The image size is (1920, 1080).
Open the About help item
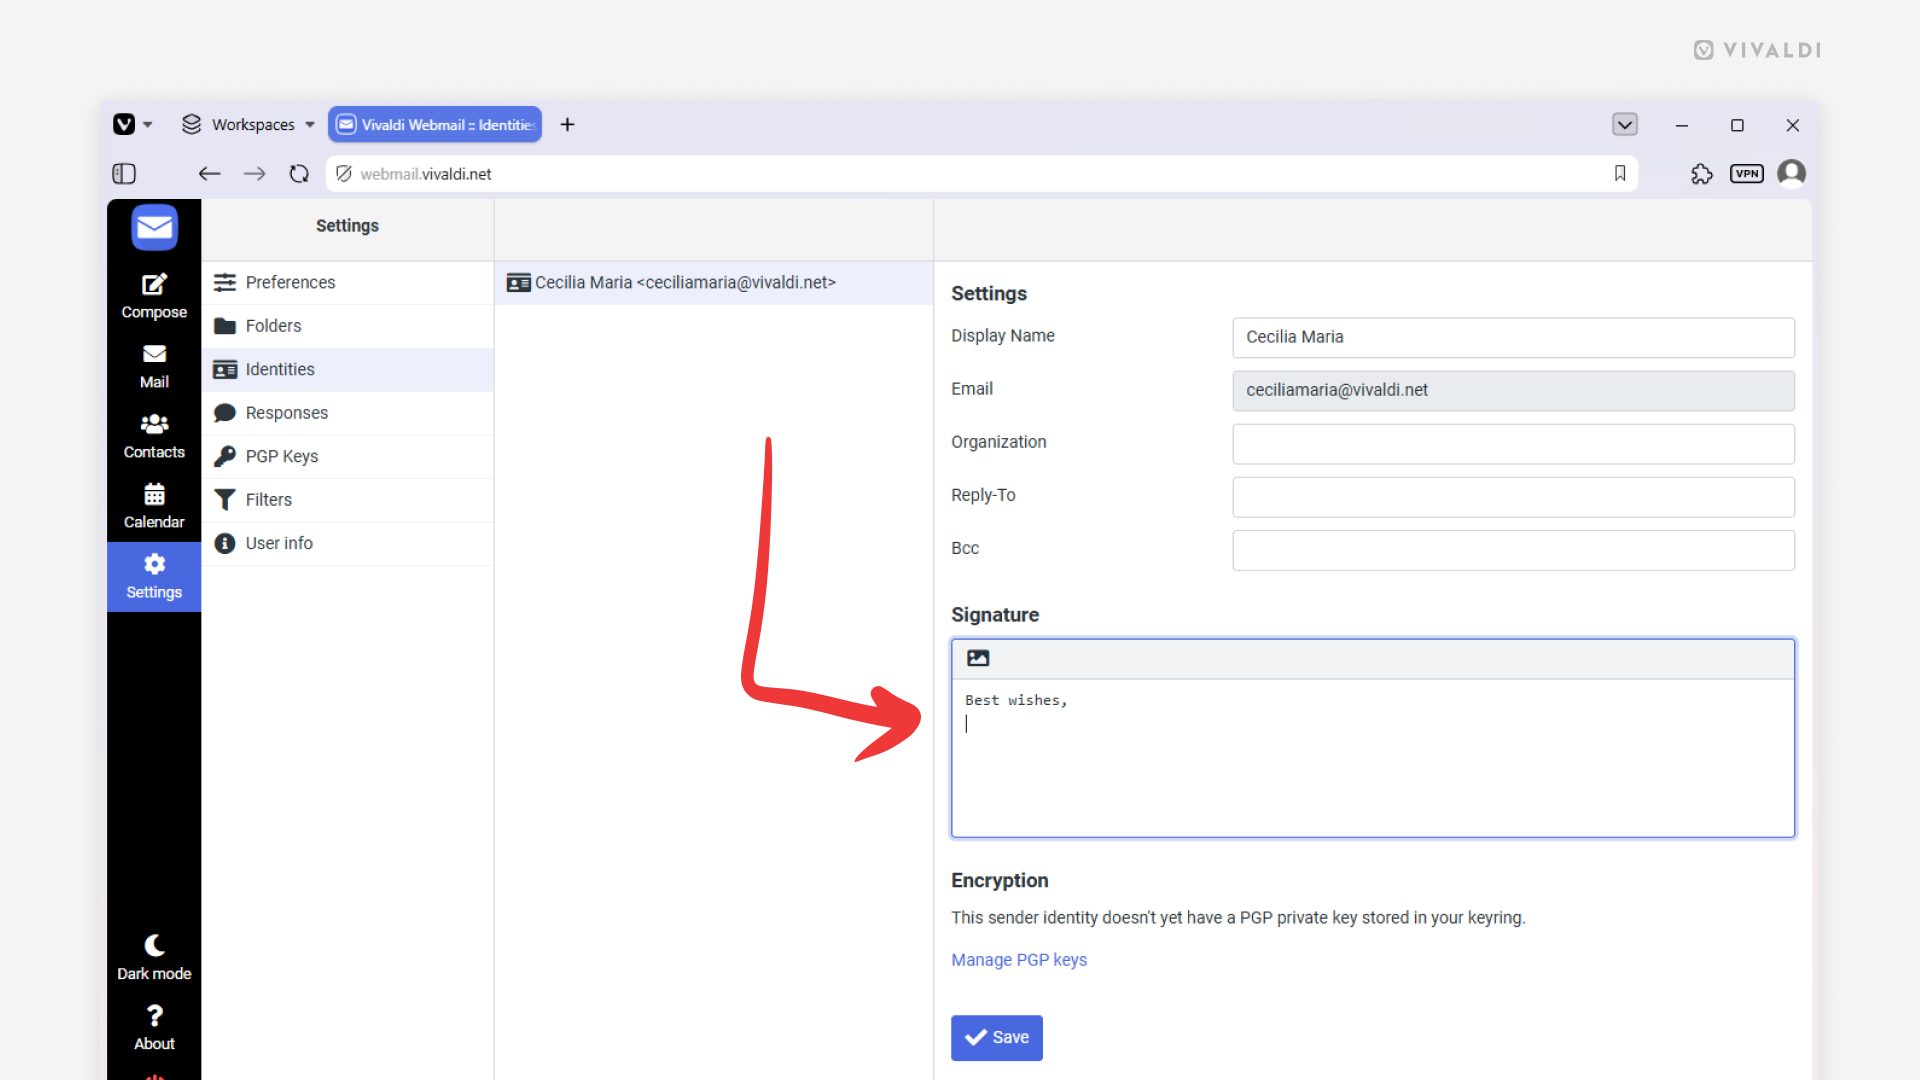tap(154, 1028)
